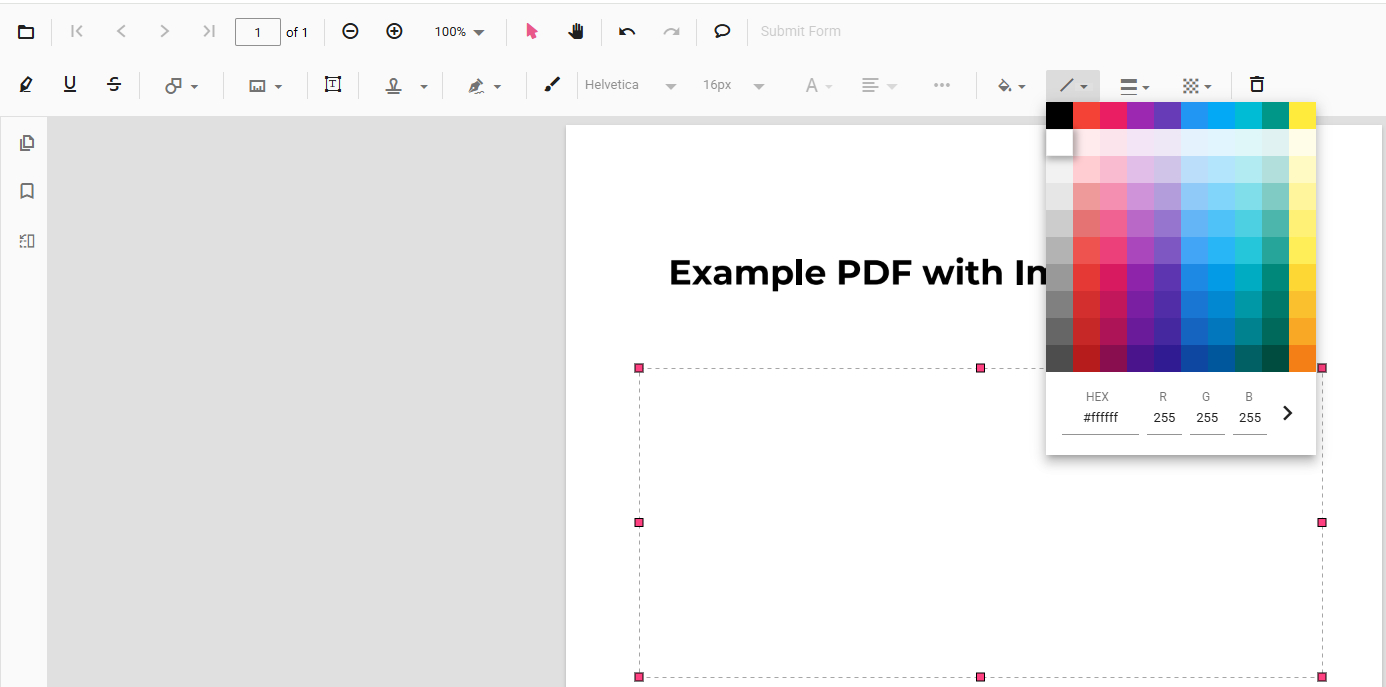Click the open file folder icon
1386x687 pixels.
(x=26, y=32)
